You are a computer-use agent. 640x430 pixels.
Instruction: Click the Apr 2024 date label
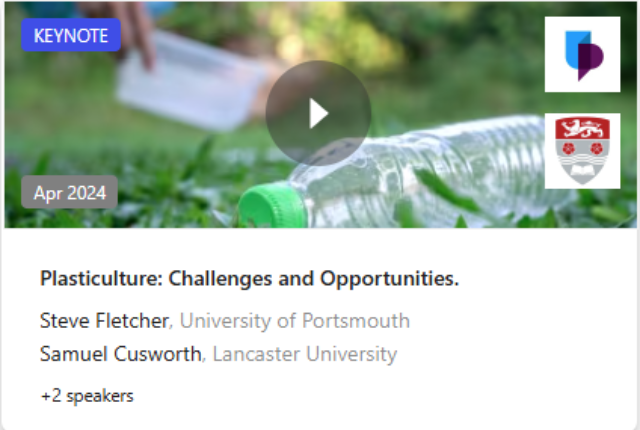69,192
